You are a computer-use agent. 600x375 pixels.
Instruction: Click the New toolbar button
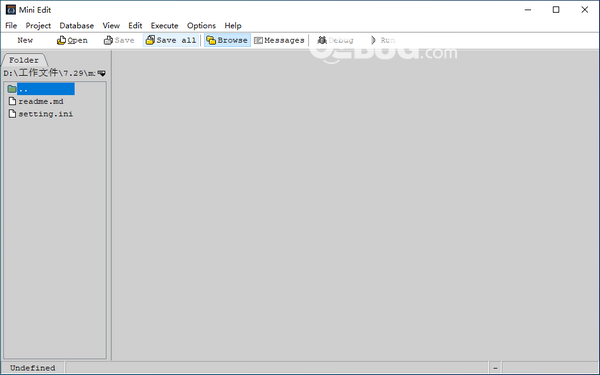pos(25,40)
